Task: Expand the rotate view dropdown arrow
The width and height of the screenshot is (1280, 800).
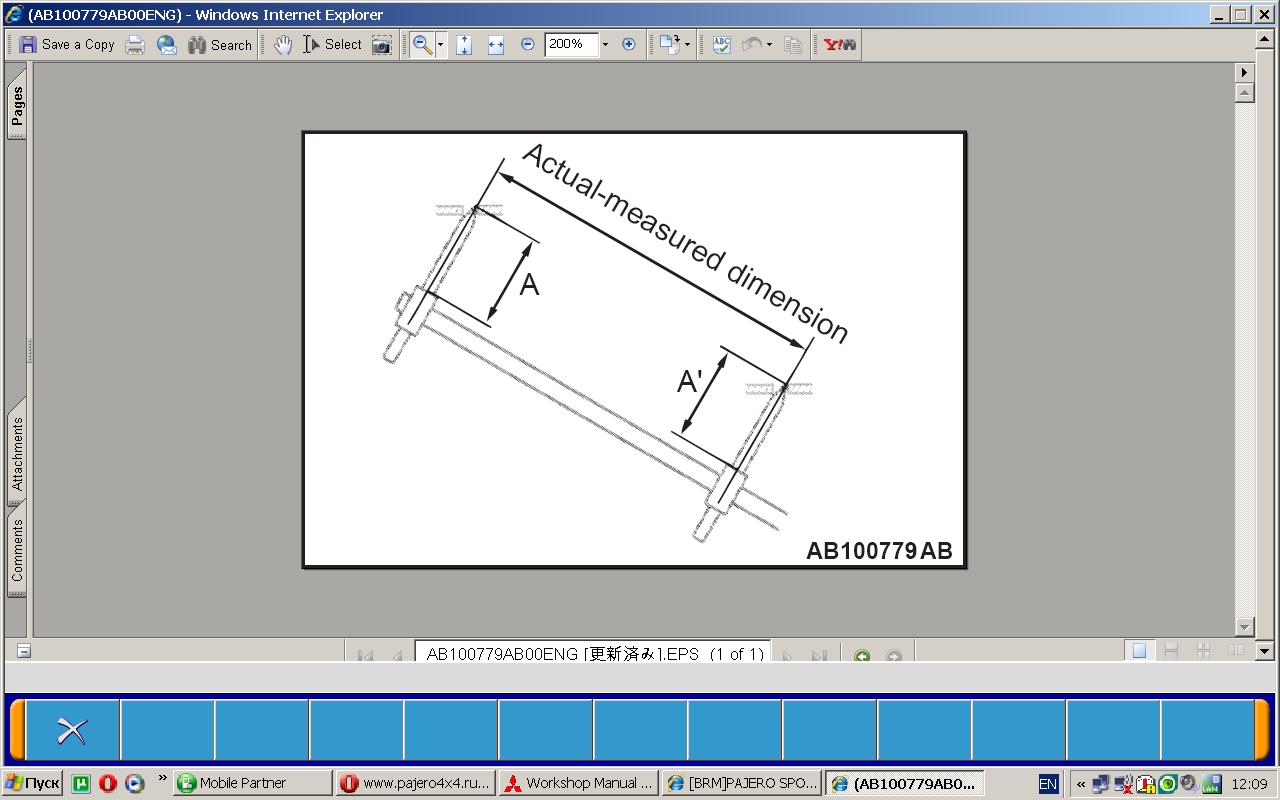Action: click(687, 44)
